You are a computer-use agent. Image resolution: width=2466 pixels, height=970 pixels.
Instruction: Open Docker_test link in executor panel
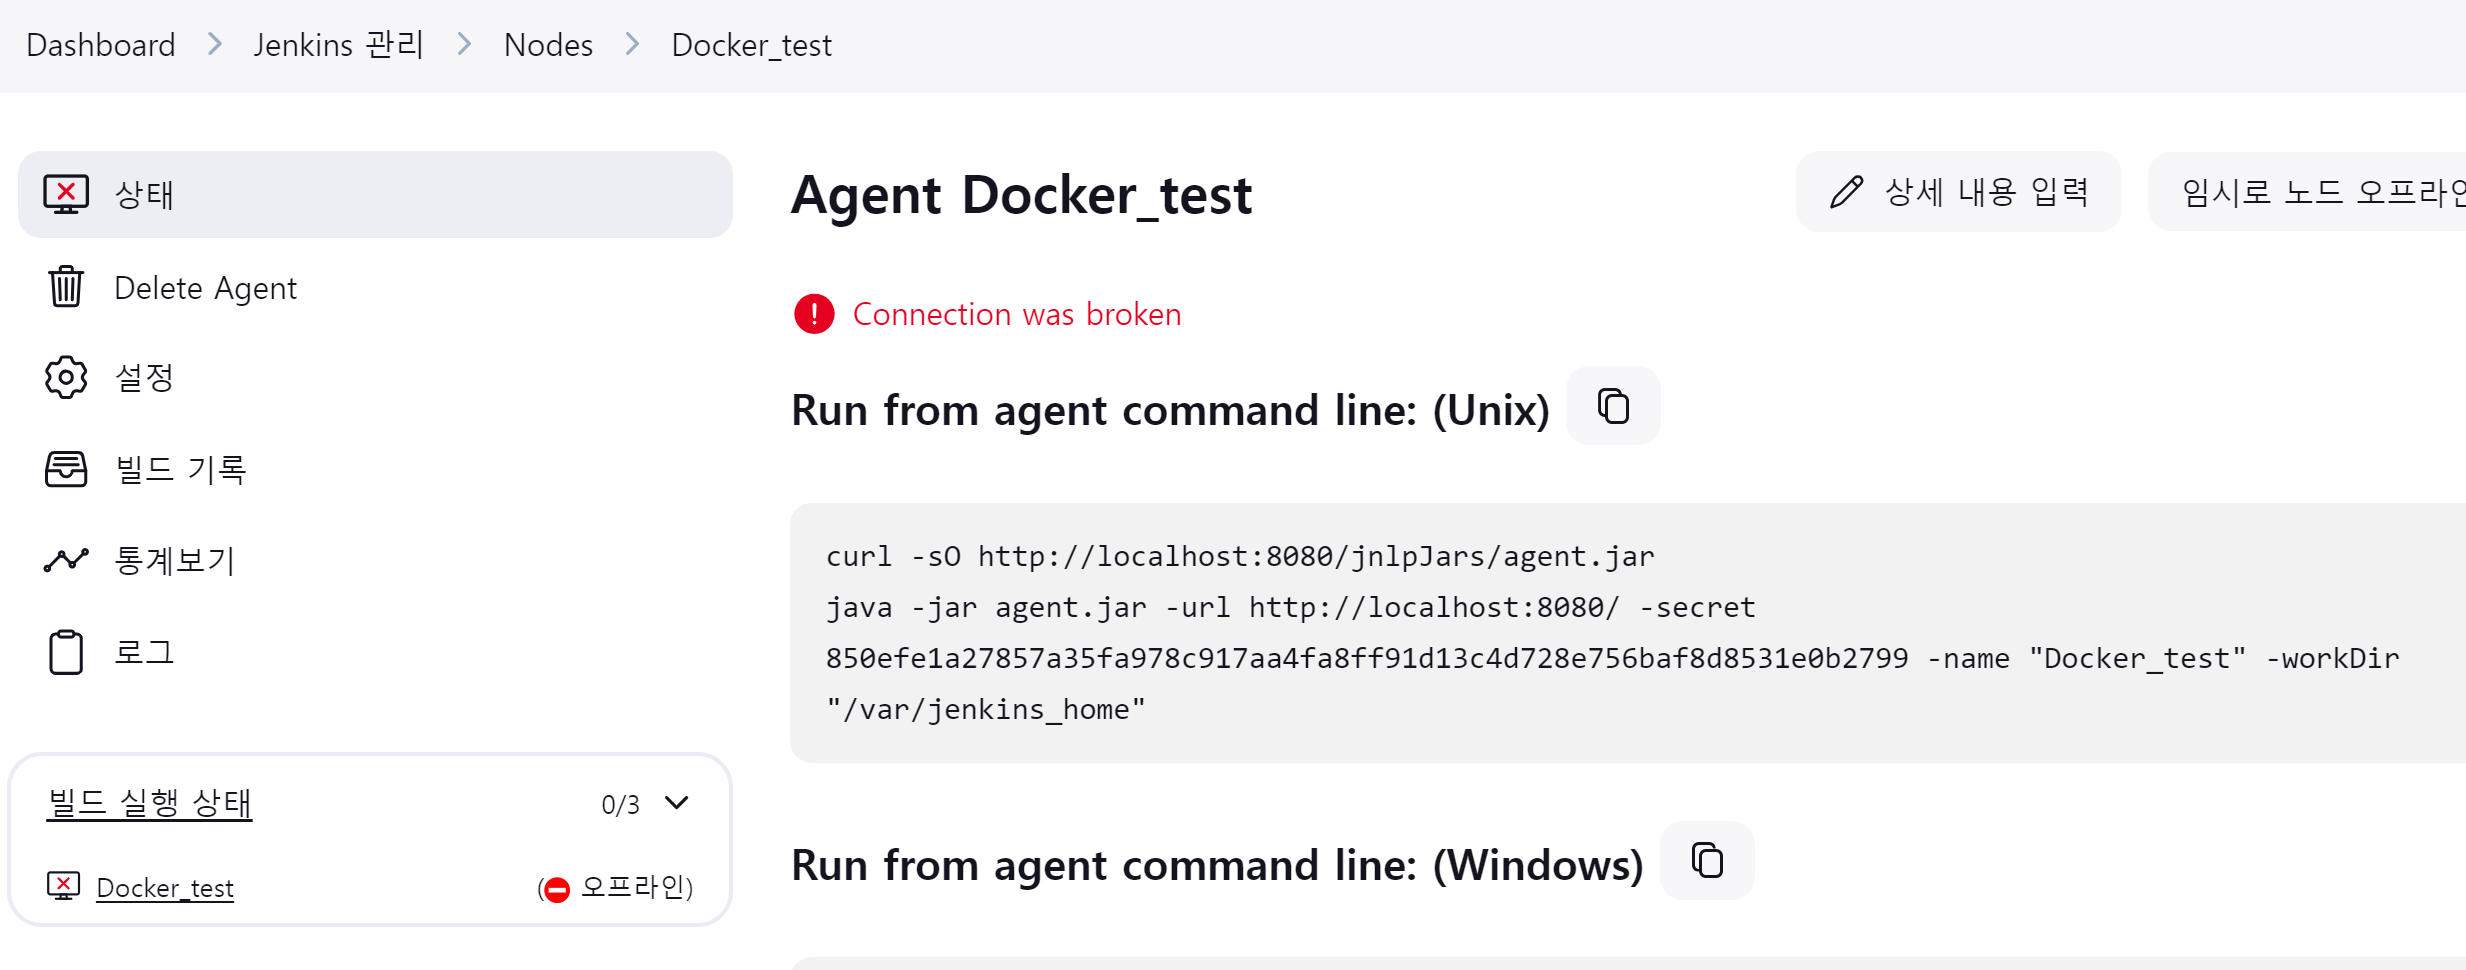pos(165,888)
